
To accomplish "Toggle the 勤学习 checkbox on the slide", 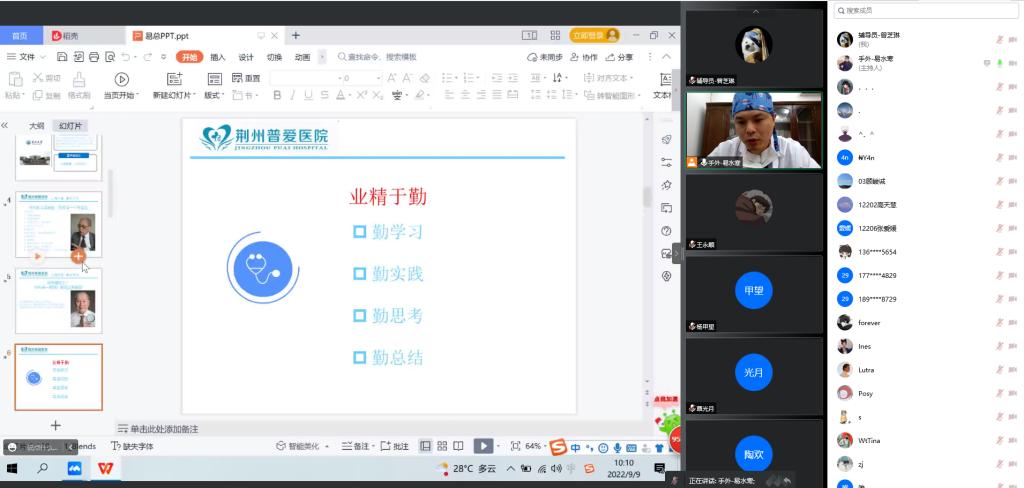I will [x=359, y=232].
